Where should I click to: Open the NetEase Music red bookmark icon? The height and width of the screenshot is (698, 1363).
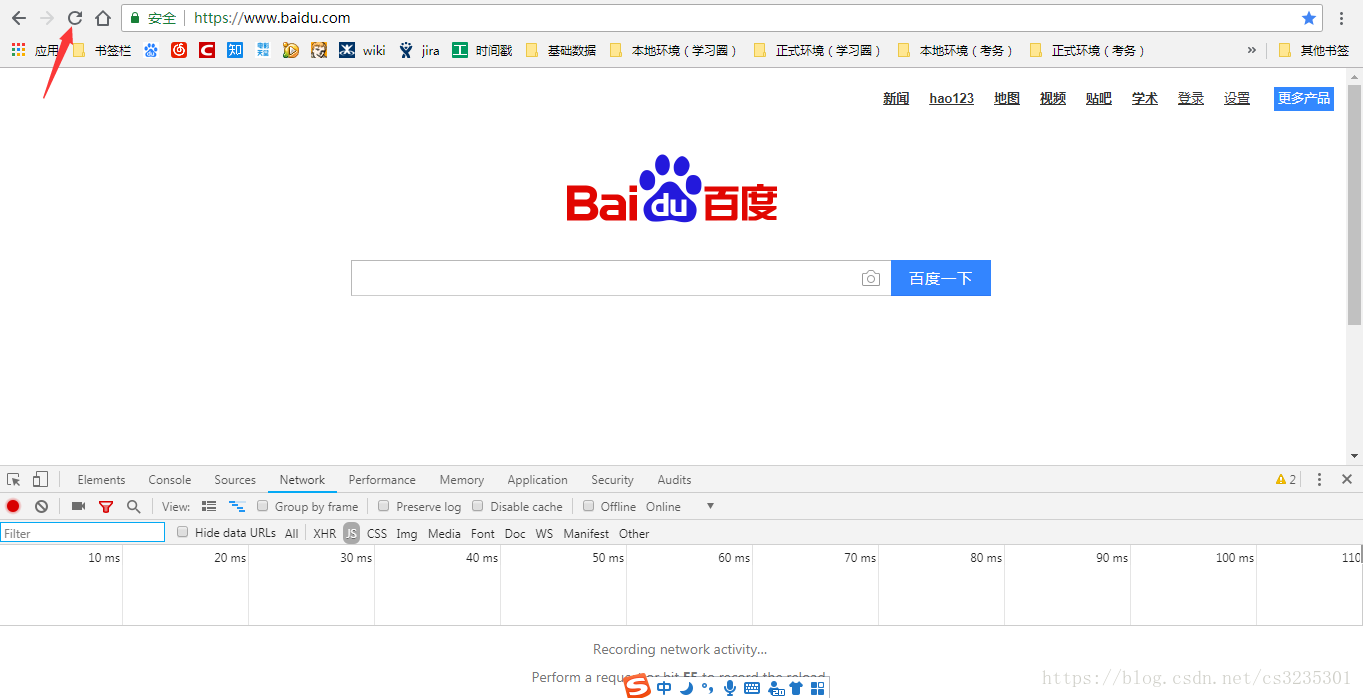pyautogui.click(x=179, y=50)
